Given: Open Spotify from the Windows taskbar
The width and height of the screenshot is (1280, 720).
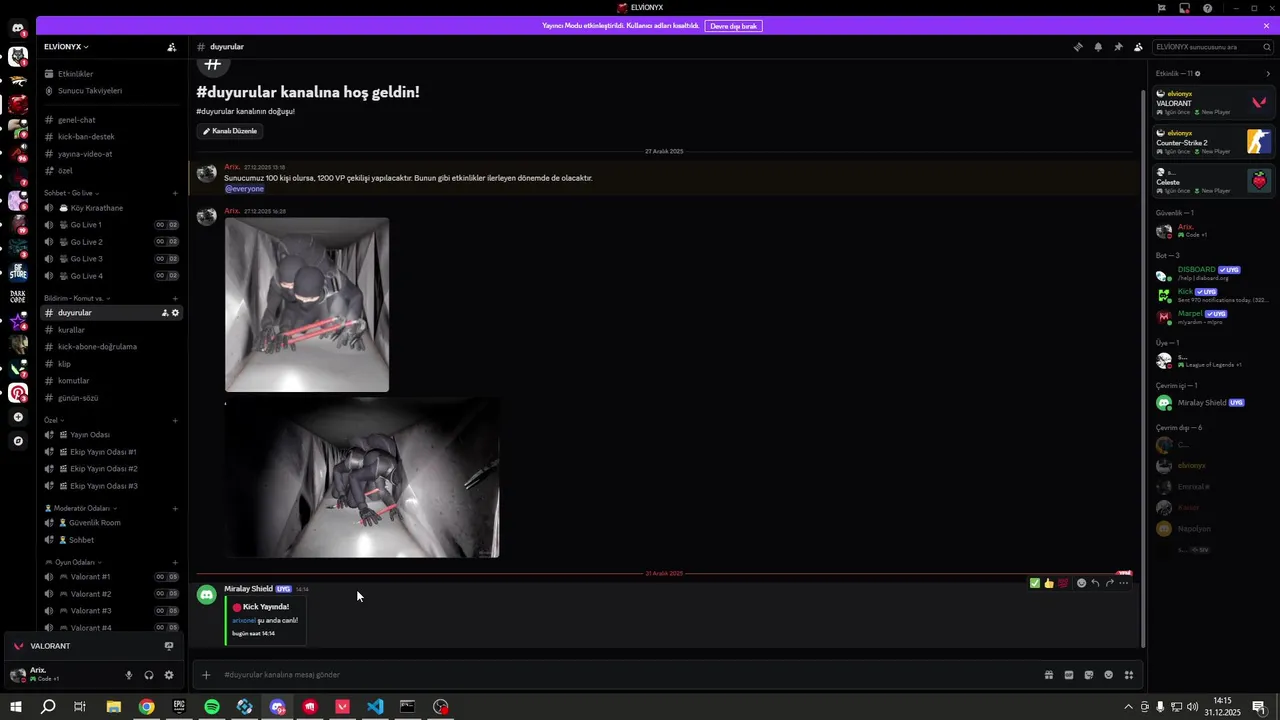Looking at the screenshot, I should pyautogui.click(x=212, y=707).
